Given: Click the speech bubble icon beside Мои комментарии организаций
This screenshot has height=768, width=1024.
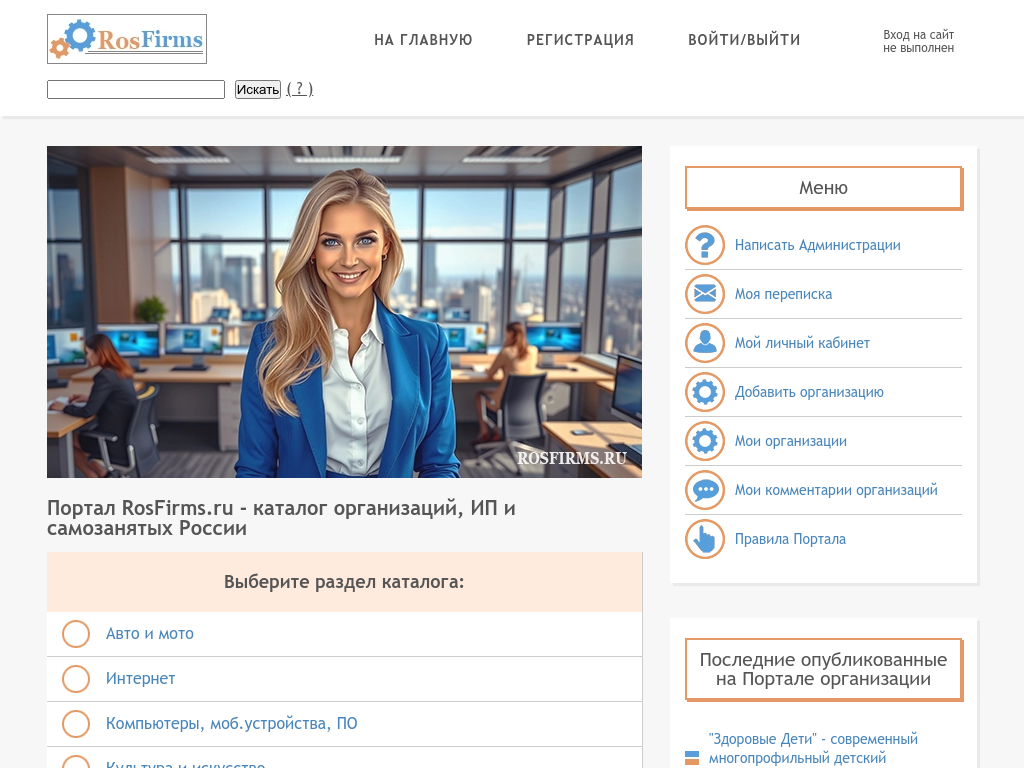Looking at the screenshot, I should pyautogui.click(x=705, y=490).
